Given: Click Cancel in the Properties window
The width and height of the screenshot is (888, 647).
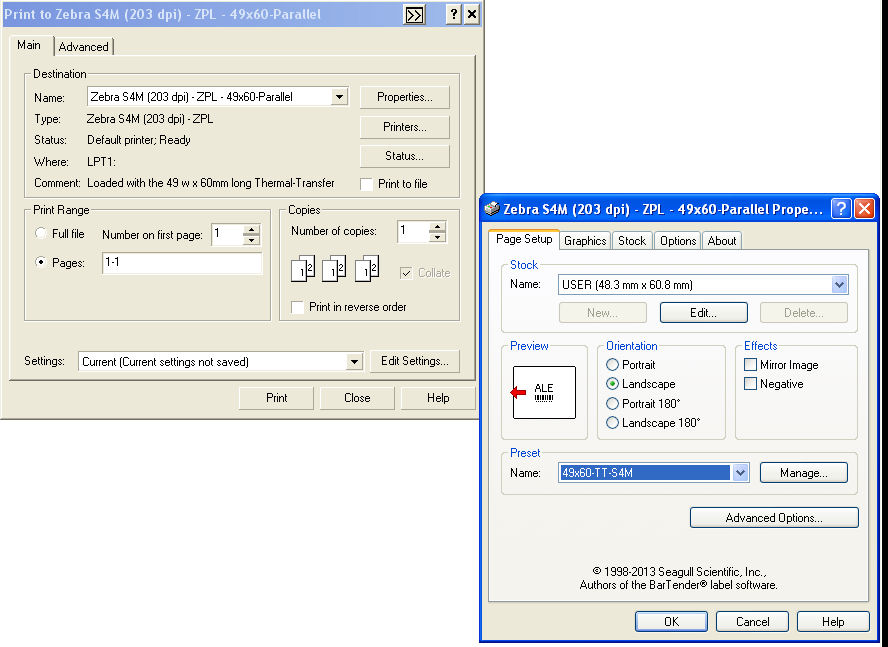Looking at the screenshot, I should [x=752, y=622].
